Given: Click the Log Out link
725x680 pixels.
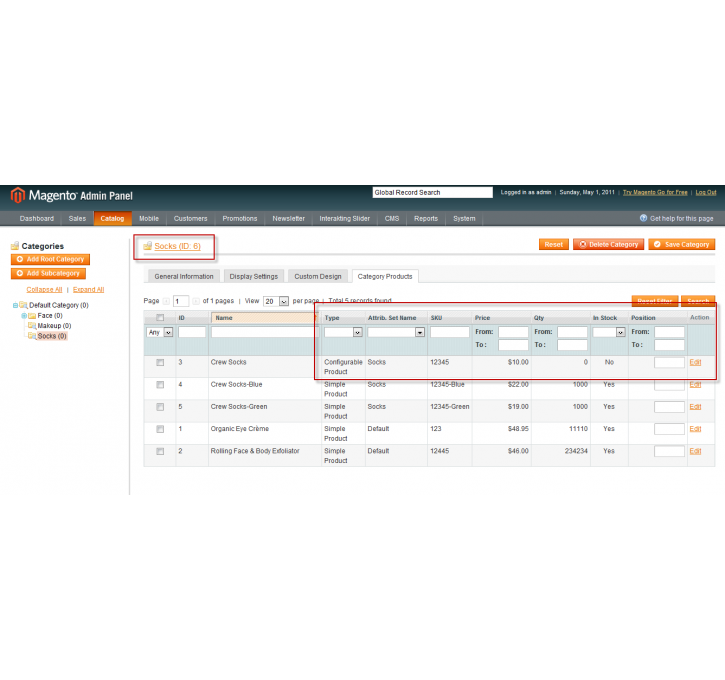Looking at the screenshot, I should click(x=705, y=192).
